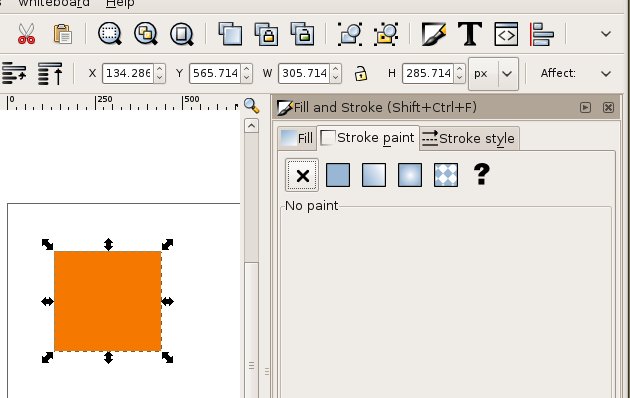Click the Paste clipboard icon

(x=63, y=34)
